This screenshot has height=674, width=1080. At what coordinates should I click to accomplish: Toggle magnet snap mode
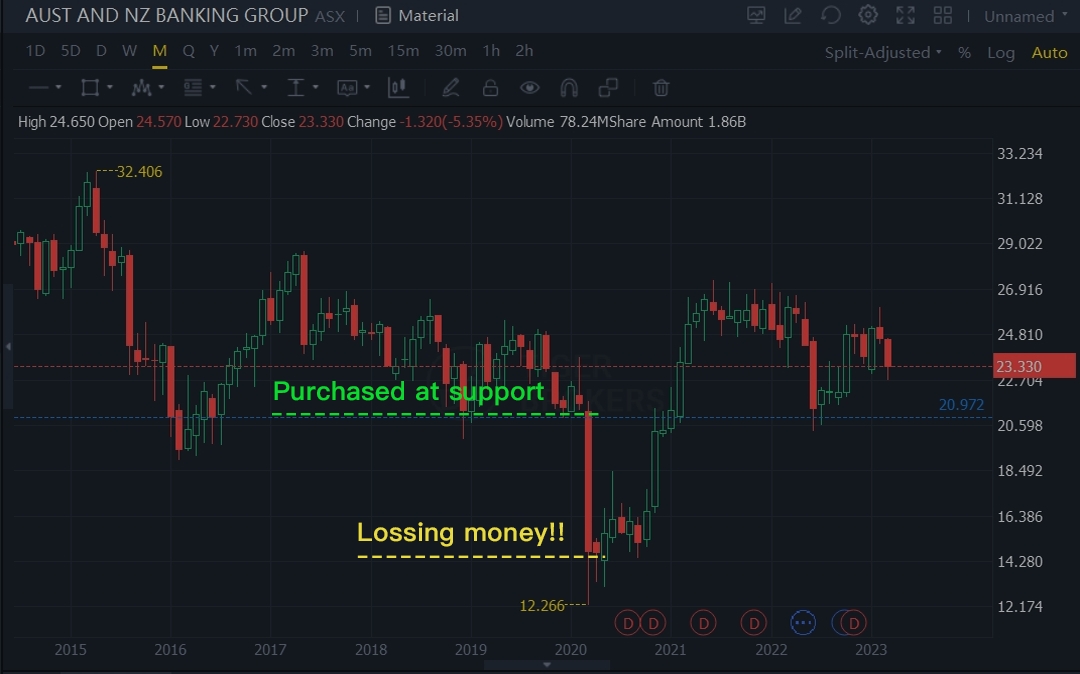(x=569, y=87)
